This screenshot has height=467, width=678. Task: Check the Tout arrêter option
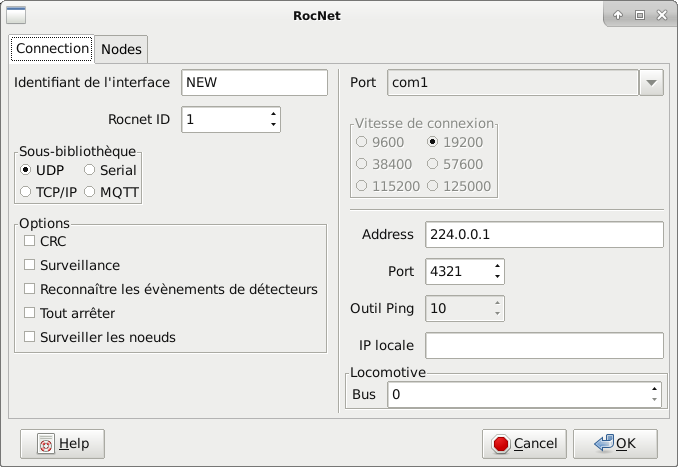[30, 313]
